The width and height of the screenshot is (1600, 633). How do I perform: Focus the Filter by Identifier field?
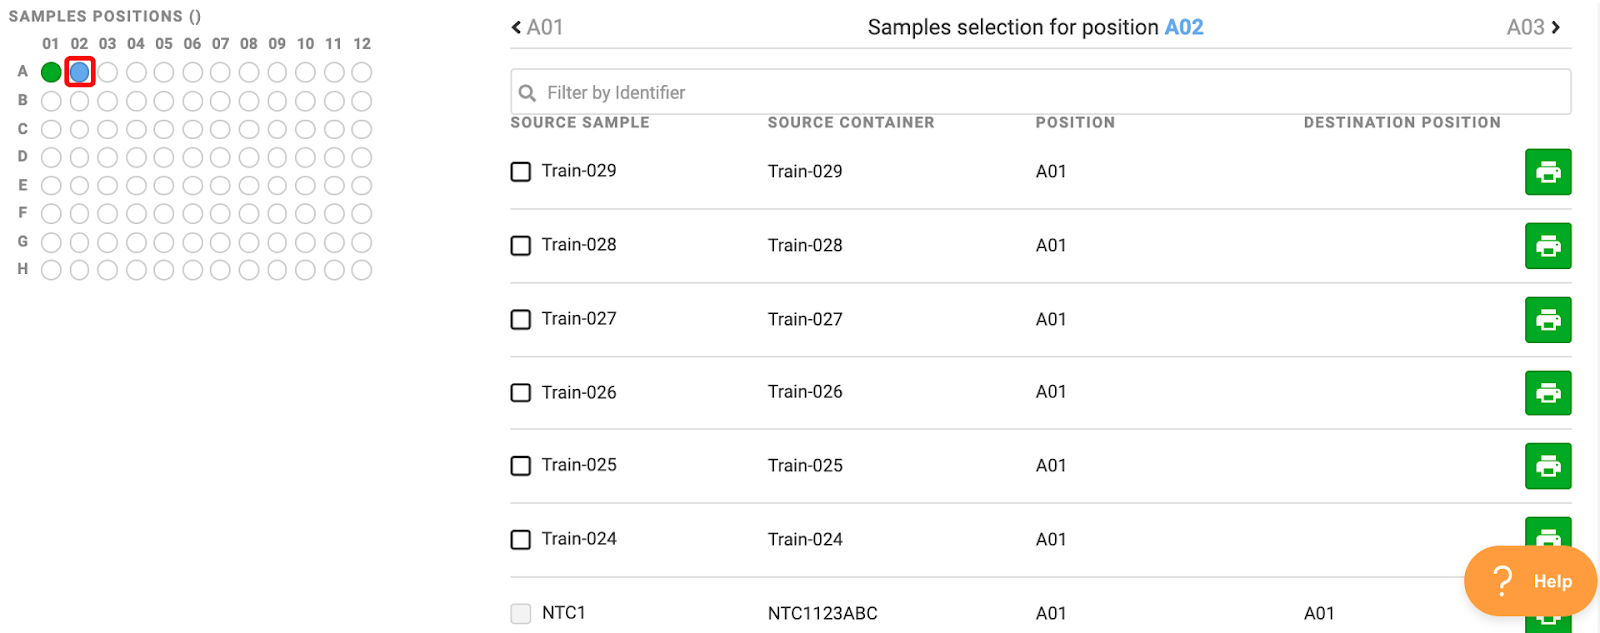tap(1040, 92)
